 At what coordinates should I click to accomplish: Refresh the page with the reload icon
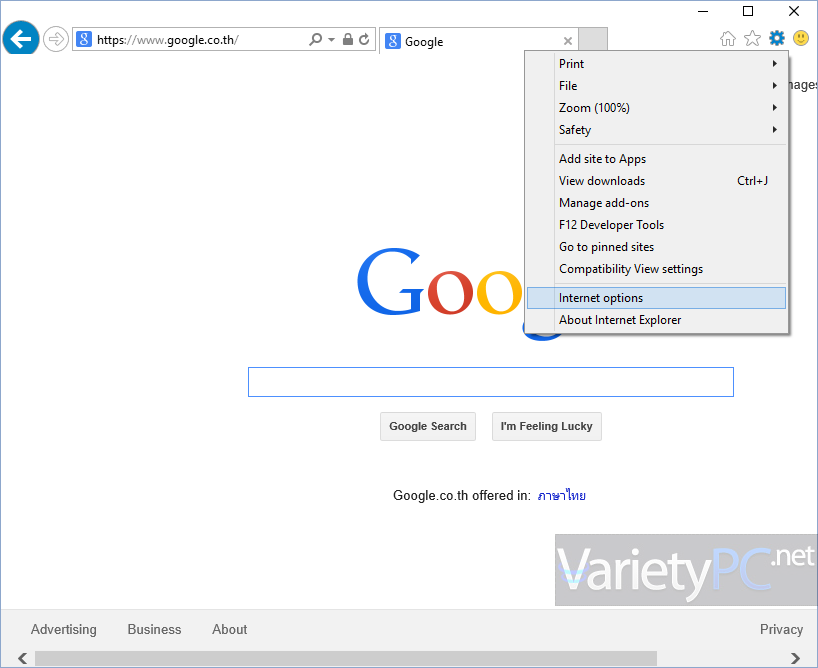tap(364, 39)
